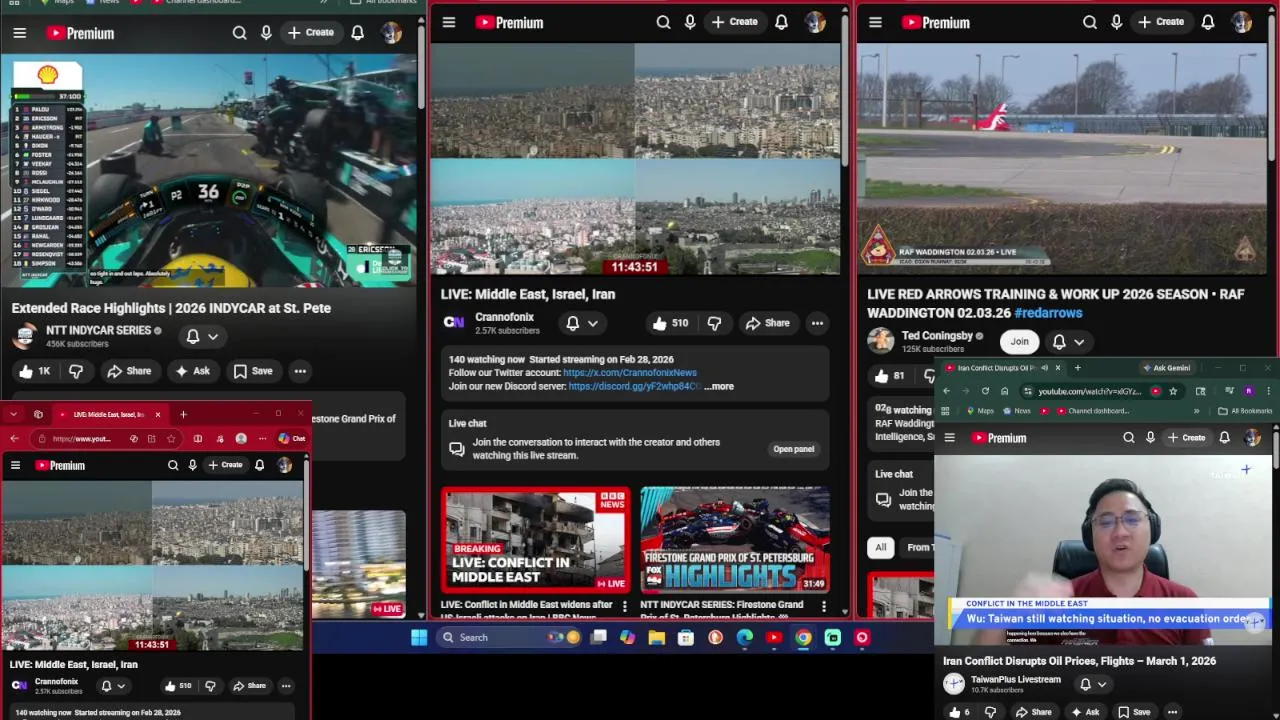This screenshot has width=1280, height=720.
Task: Like the center Crannofonix live stream (510)
Action: point(670,323)
